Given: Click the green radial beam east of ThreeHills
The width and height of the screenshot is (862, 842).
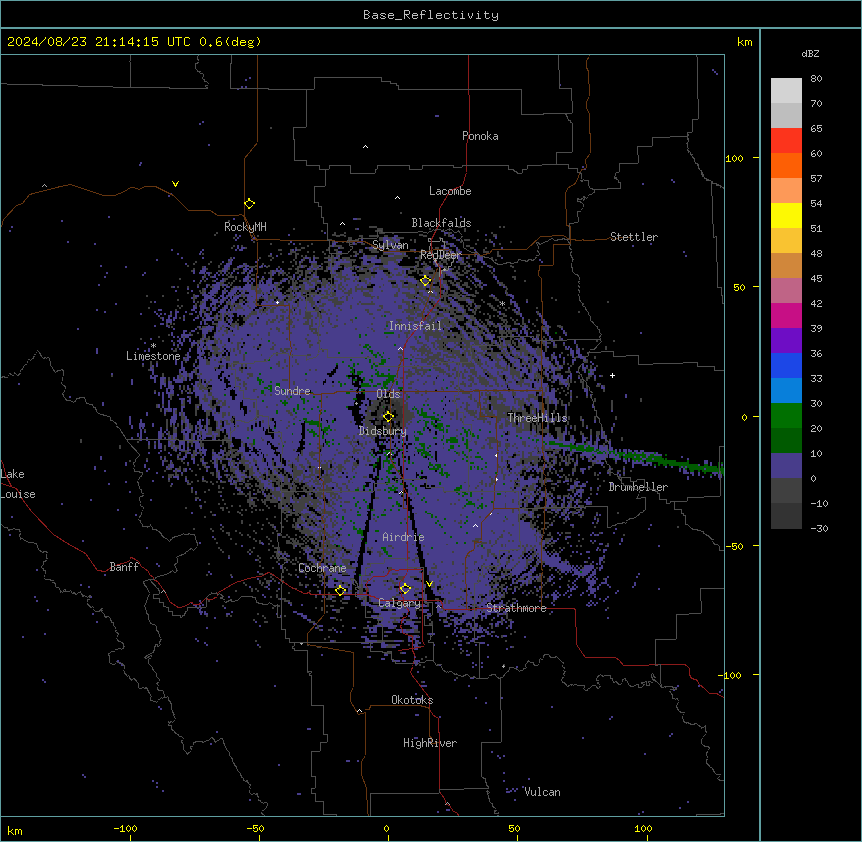Looking at the screenshot, I should pos(635,456).
